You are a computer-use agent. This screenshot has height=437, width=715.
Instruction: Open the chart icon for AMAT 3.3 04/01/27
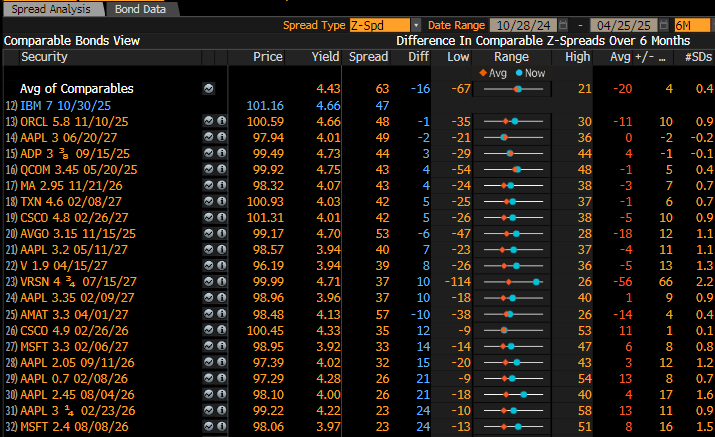tap(208, 313)
